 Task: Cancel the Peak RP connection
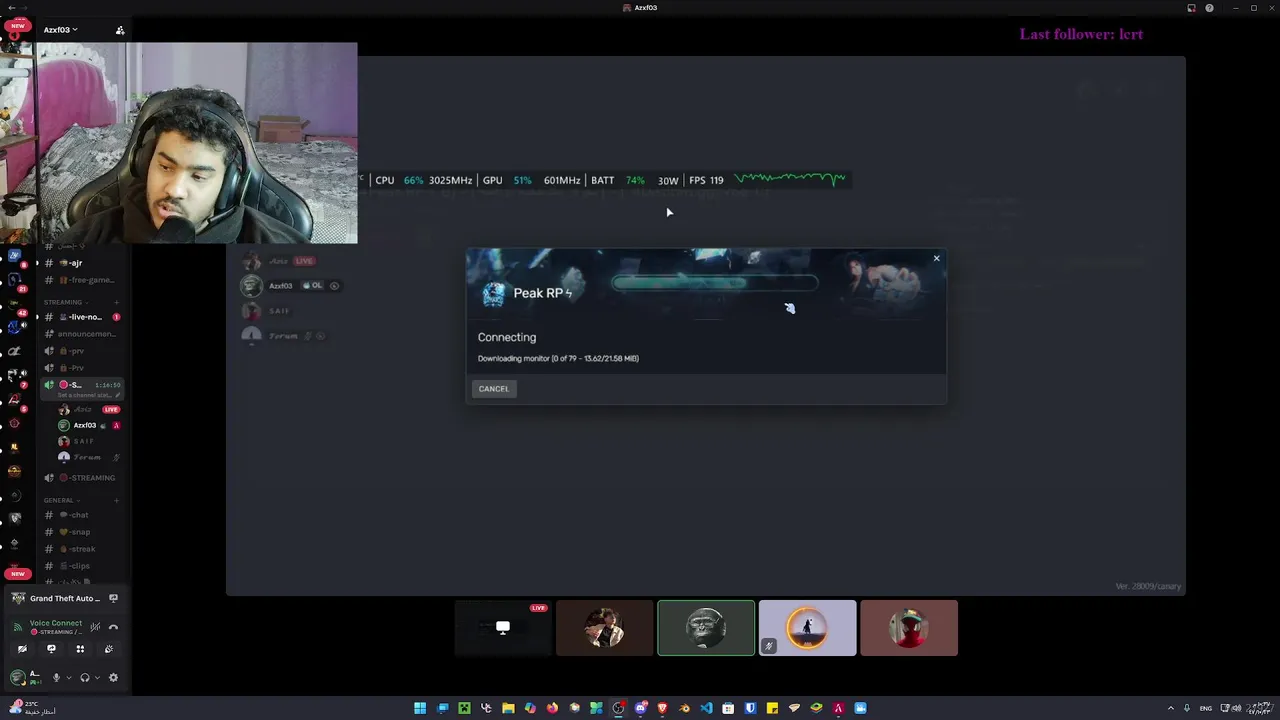[494, 389]
